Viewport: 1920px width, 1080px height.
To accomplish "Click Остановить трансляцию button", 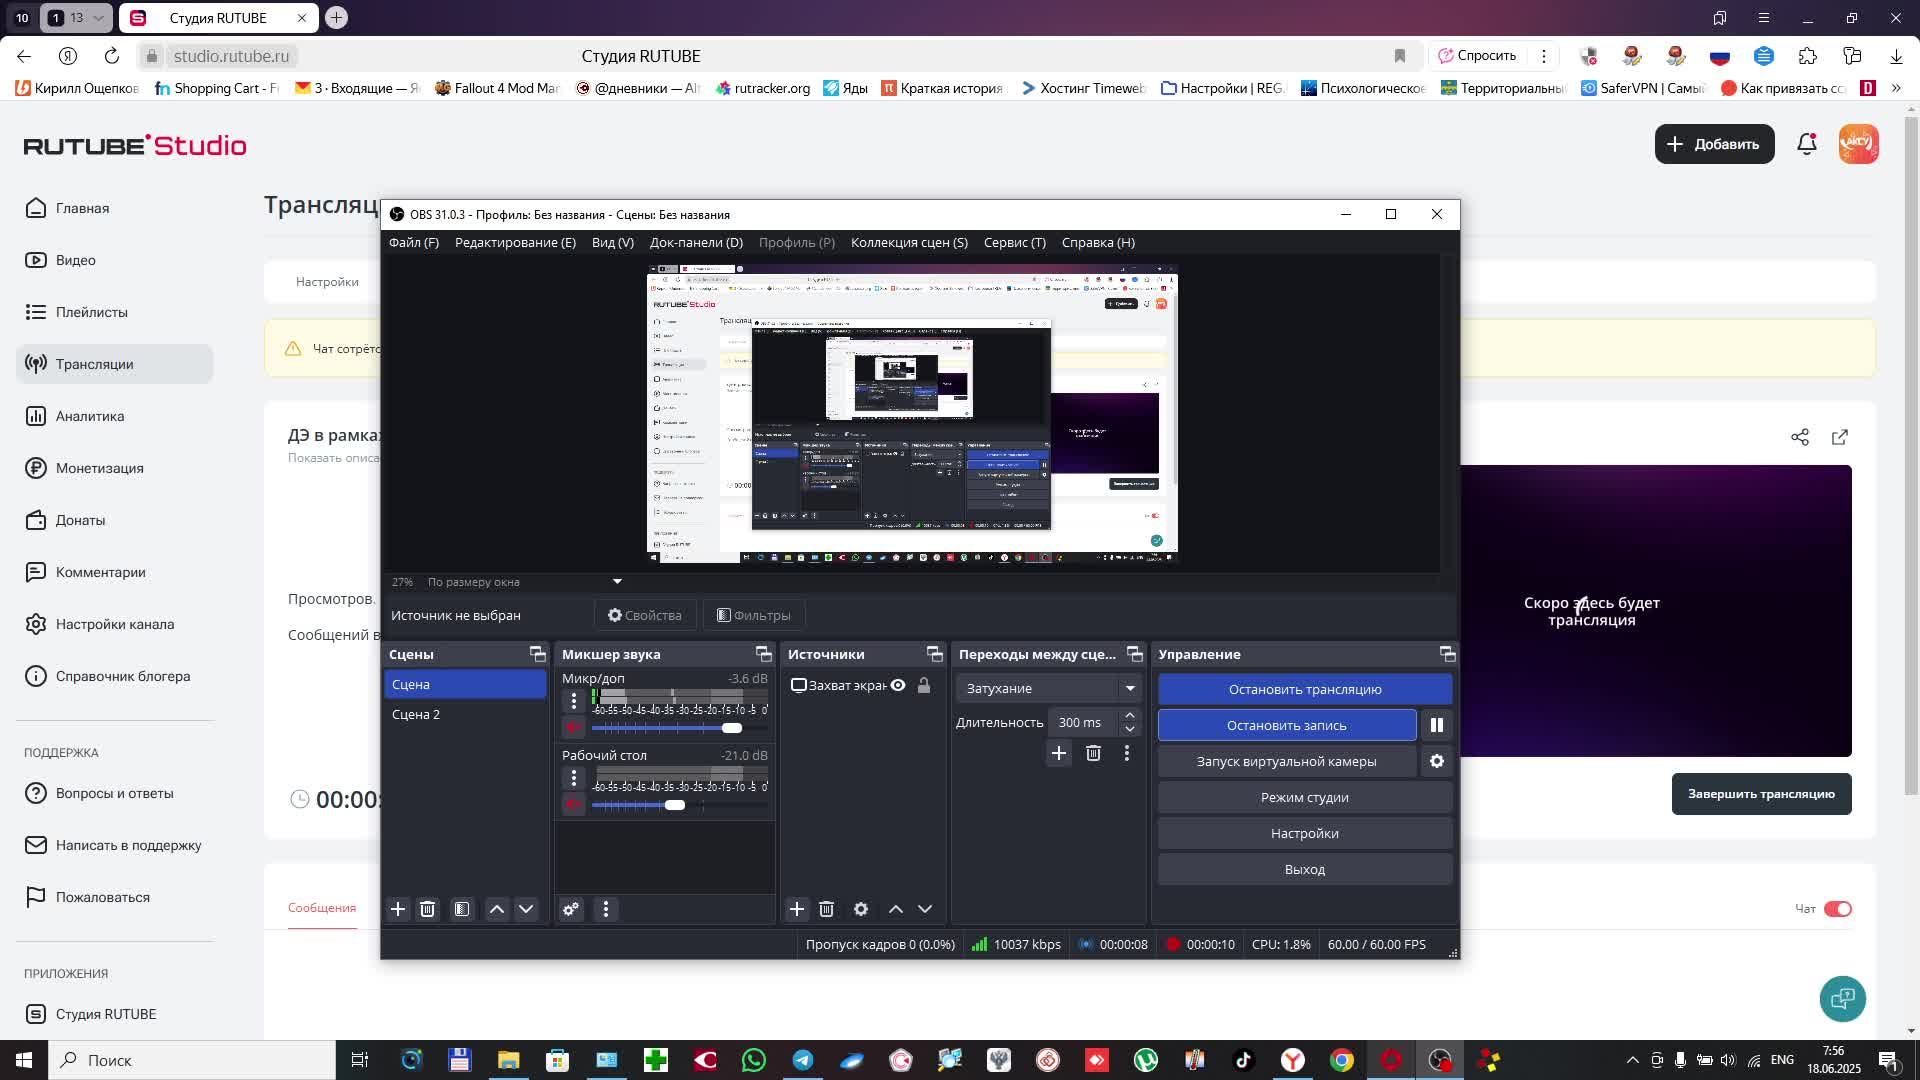I will pos(1305,689).
